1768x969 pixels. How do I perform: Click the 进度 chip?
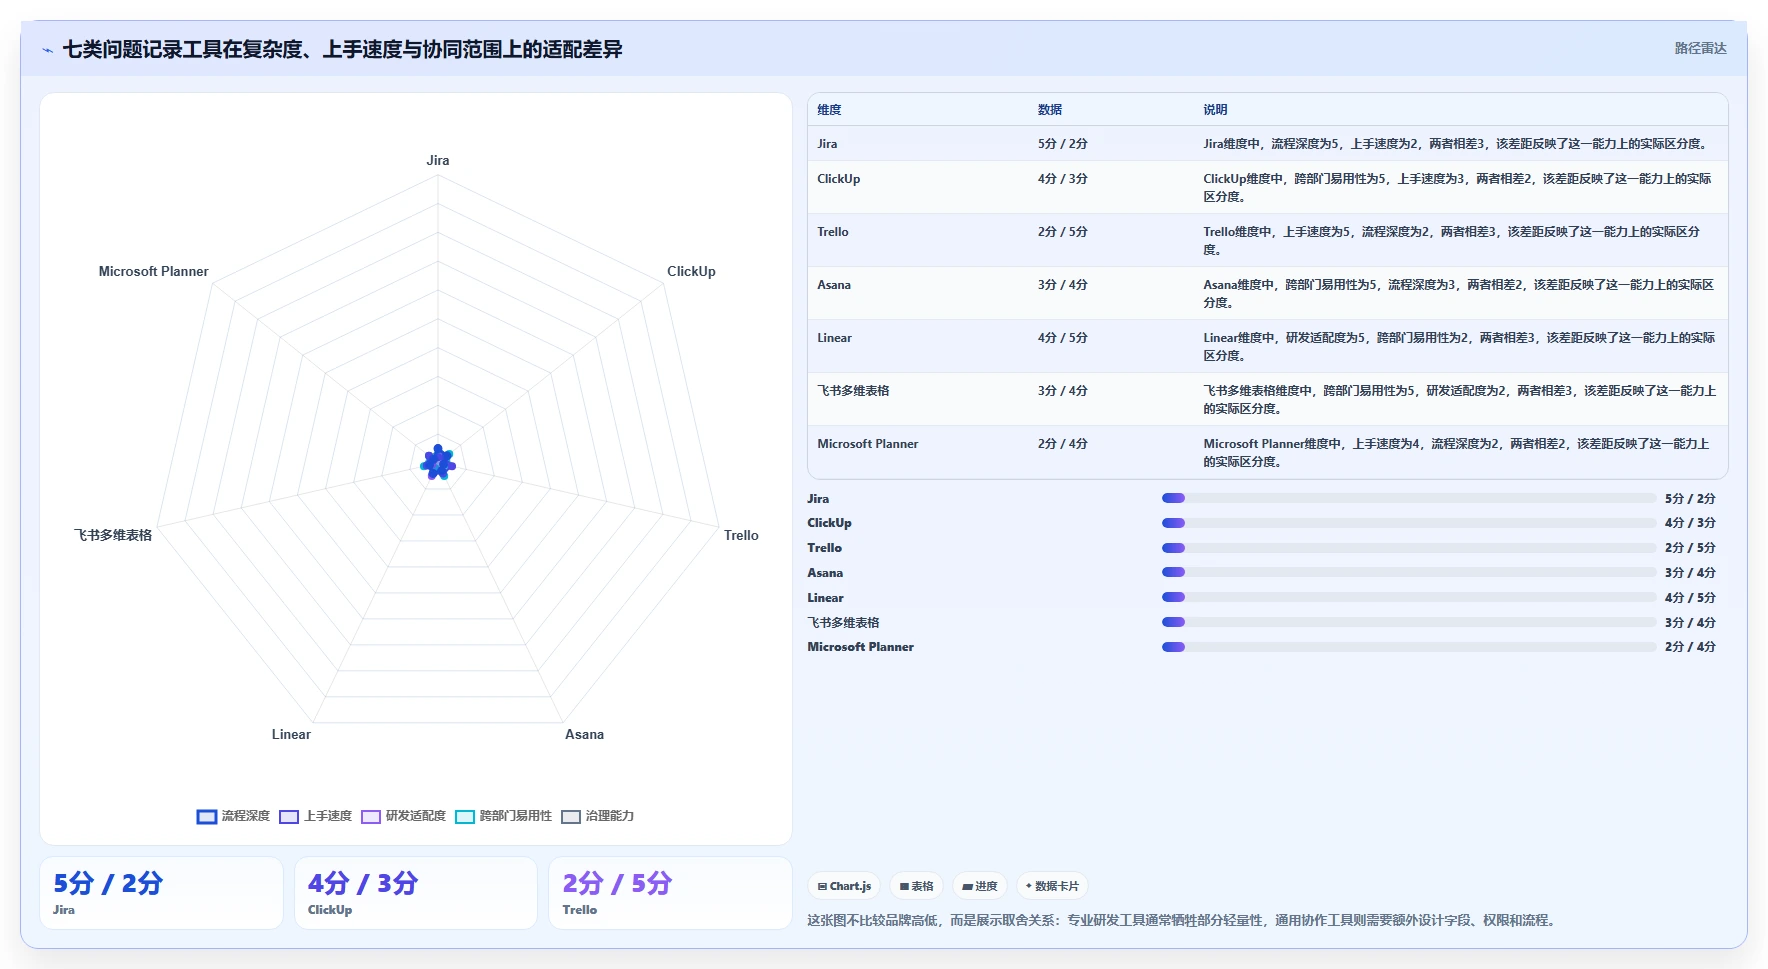point(980,886)
